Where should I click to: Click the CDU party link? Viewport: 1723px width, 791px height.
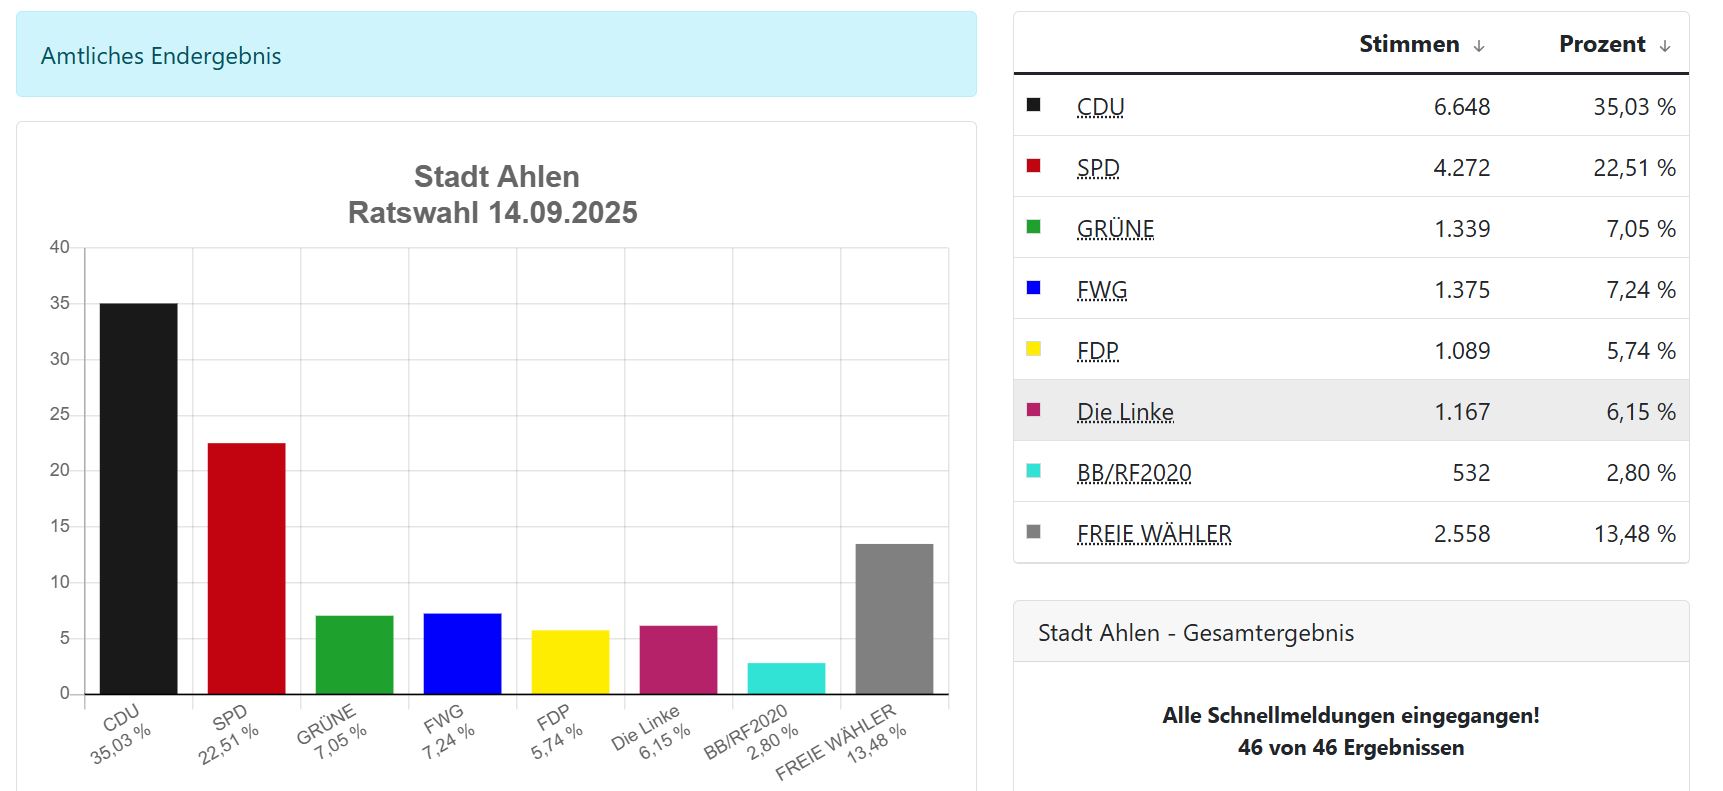[1100, 107]
